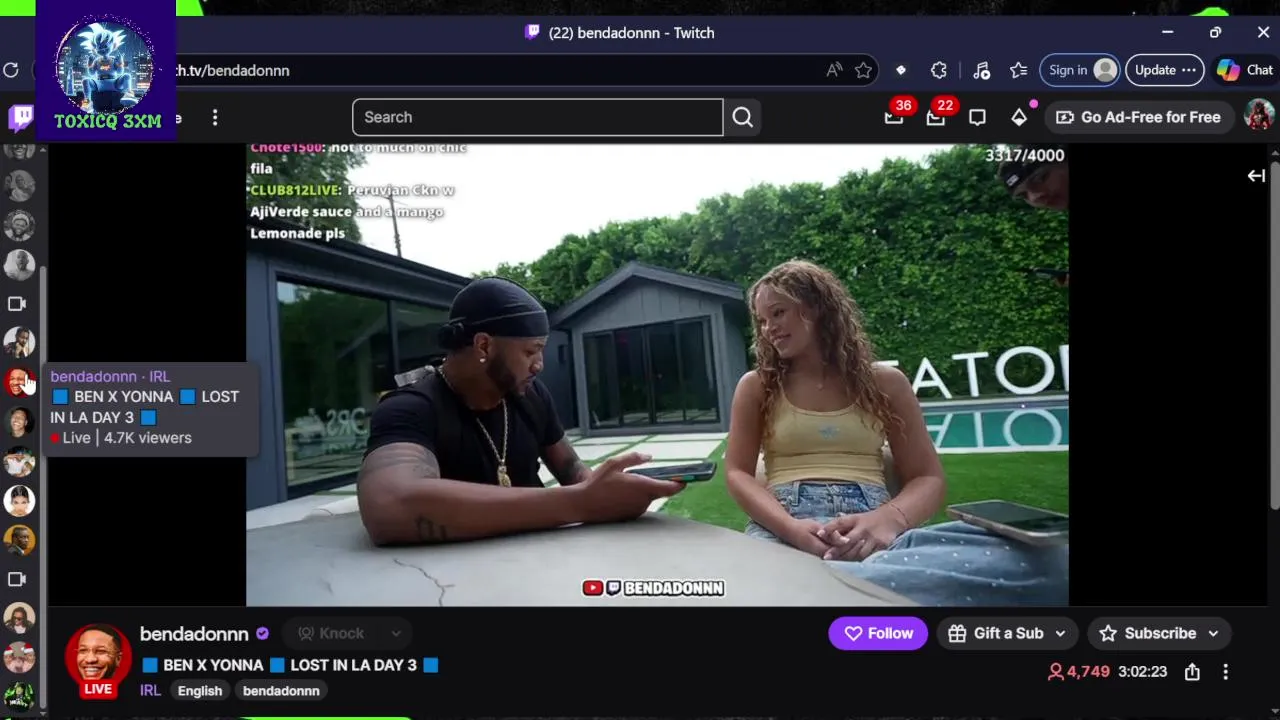Open the channel three-dot options menu
The image size is (1280, 720).
pos(1225,672)
